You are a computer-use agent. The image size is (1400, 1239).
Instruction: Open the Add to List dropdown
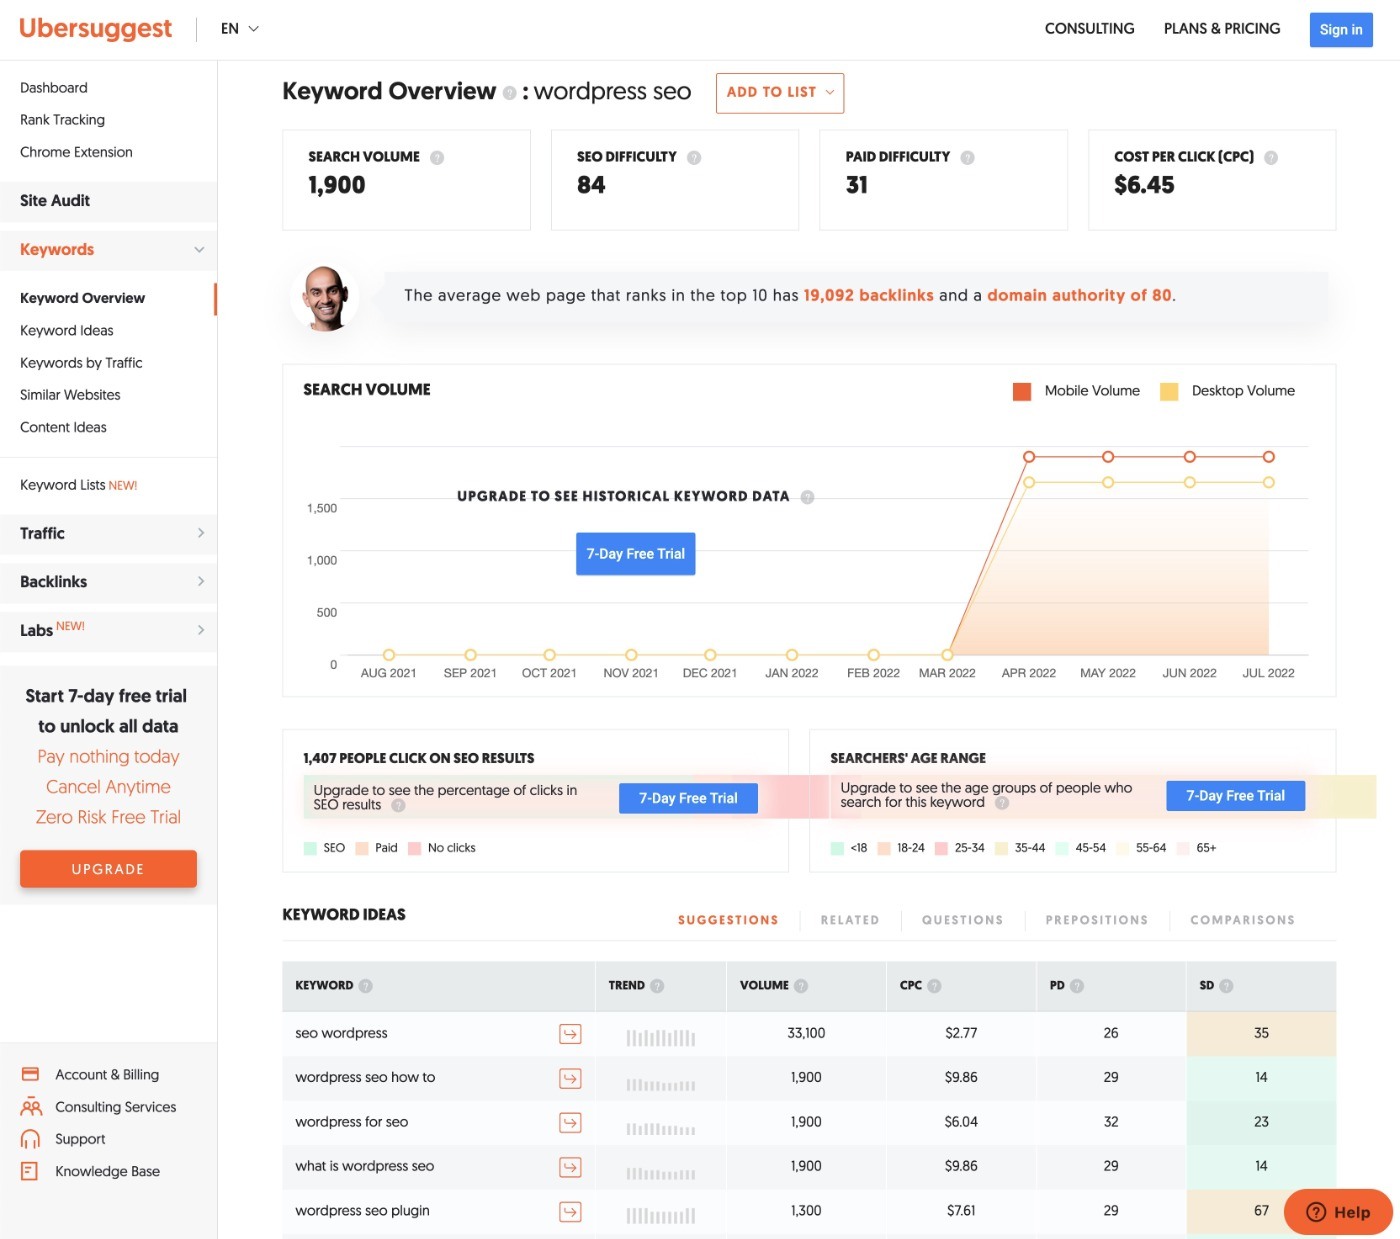tap(780, 93)
